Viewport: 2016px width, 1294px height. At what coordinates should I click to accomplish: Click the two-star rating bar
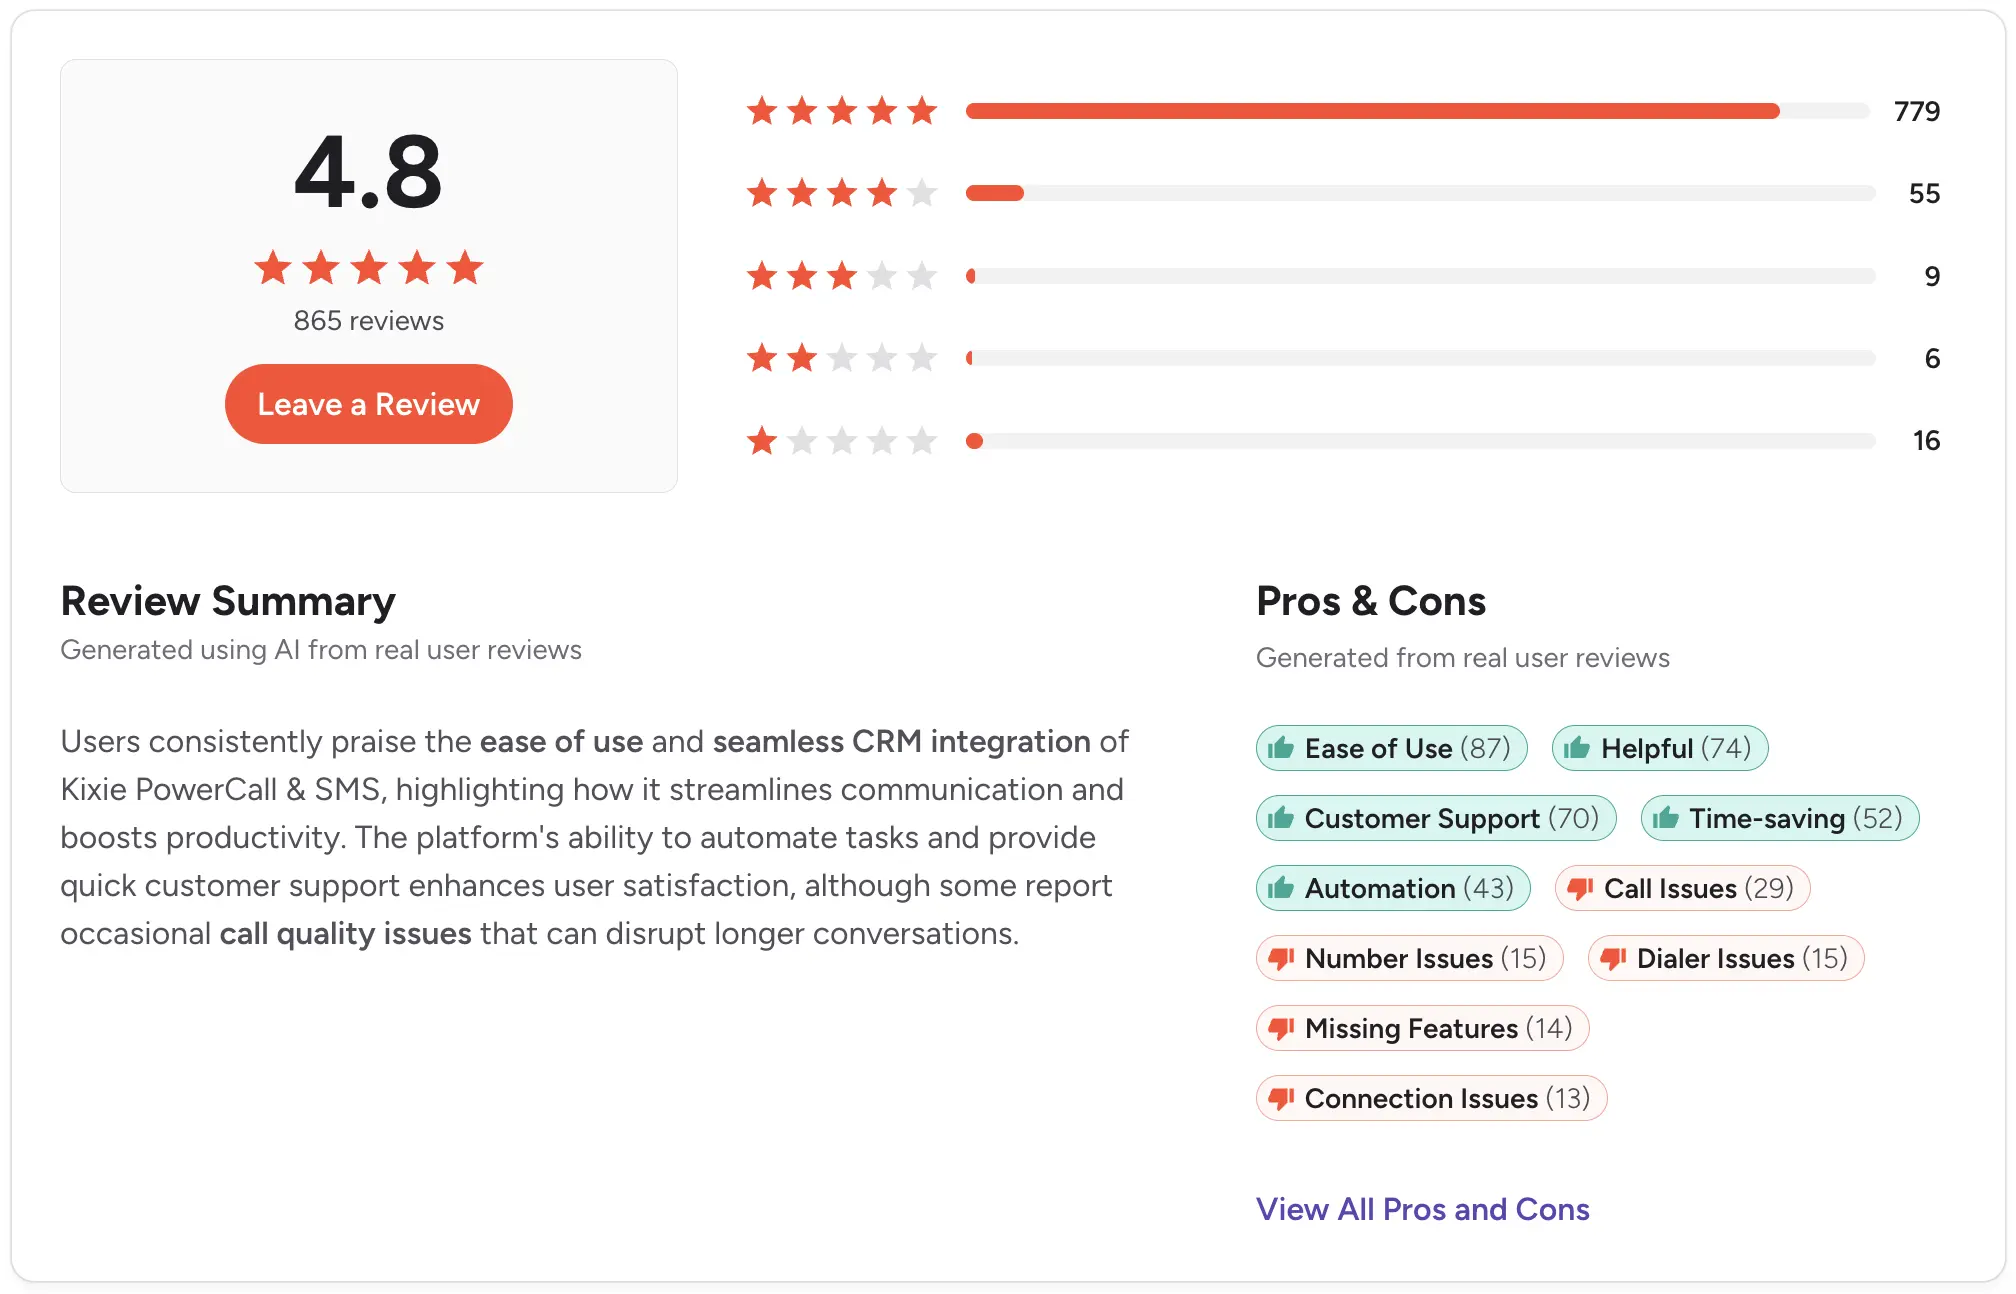point(1420,358)
